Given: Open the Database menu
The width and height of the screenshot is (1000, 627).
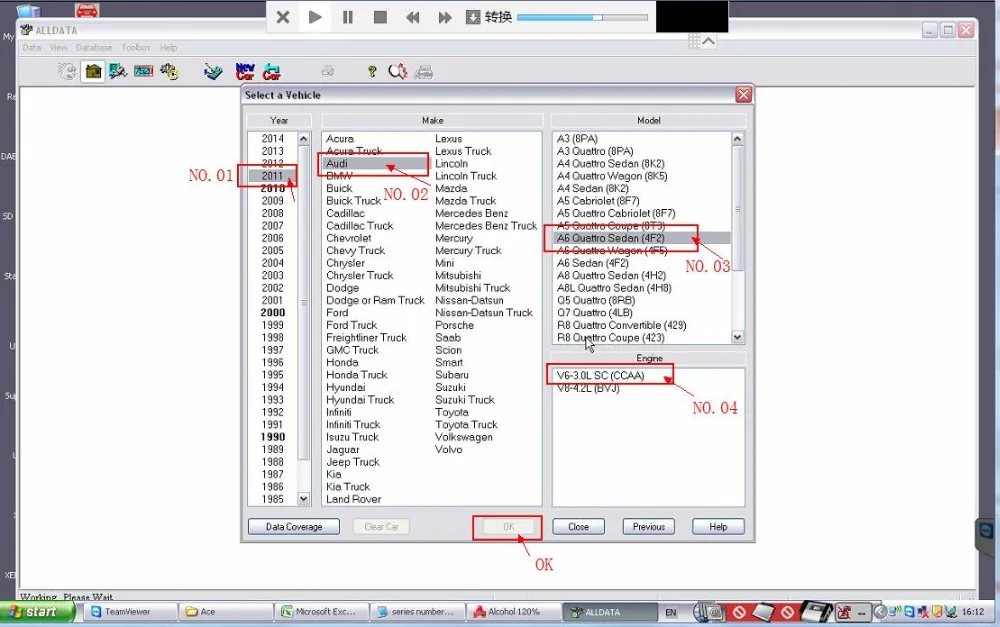Looking at the screenshot, I should (94, 48).
